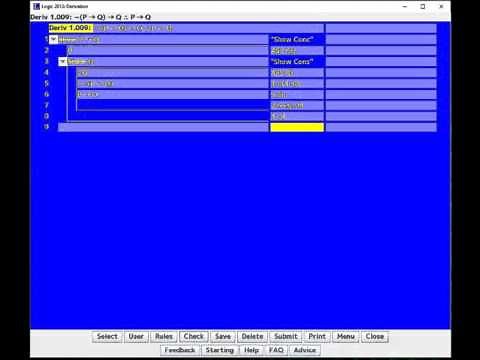
Task: Click the Logic 2010 app icon in title bar
Action: (36, 6)
